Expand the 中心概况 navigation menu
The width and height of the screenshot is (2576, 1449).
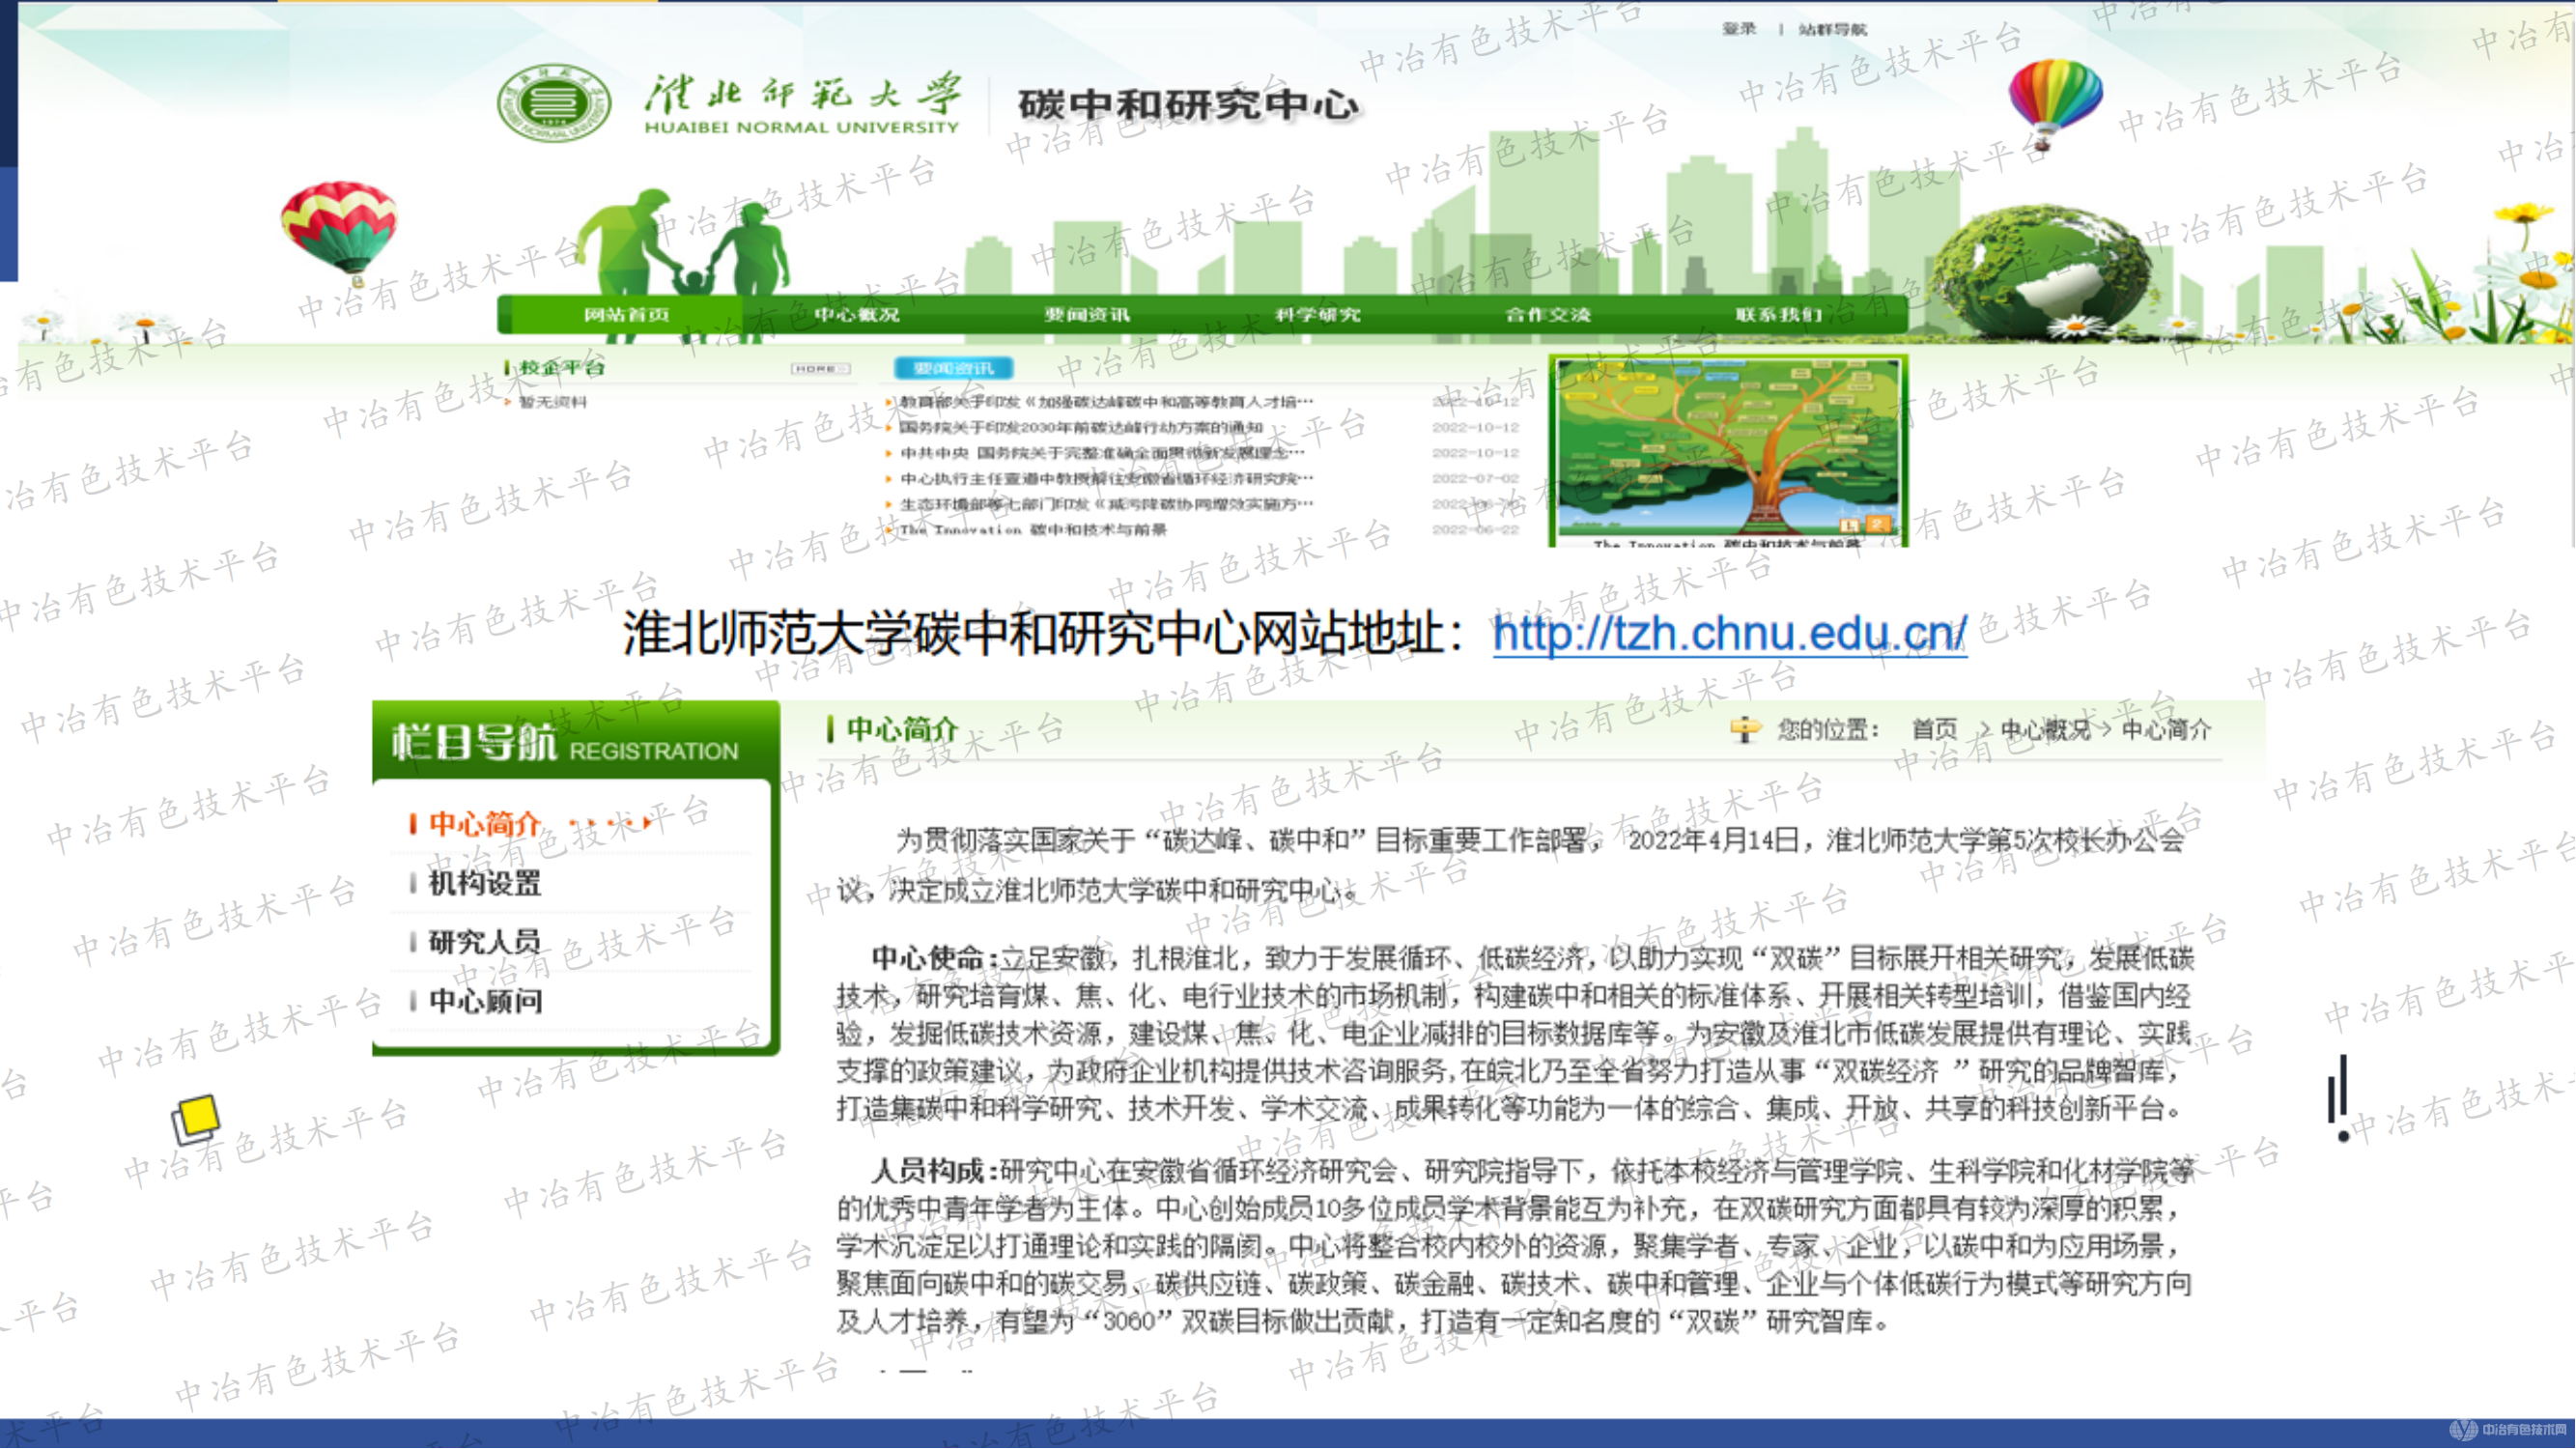tap(855, 313)
